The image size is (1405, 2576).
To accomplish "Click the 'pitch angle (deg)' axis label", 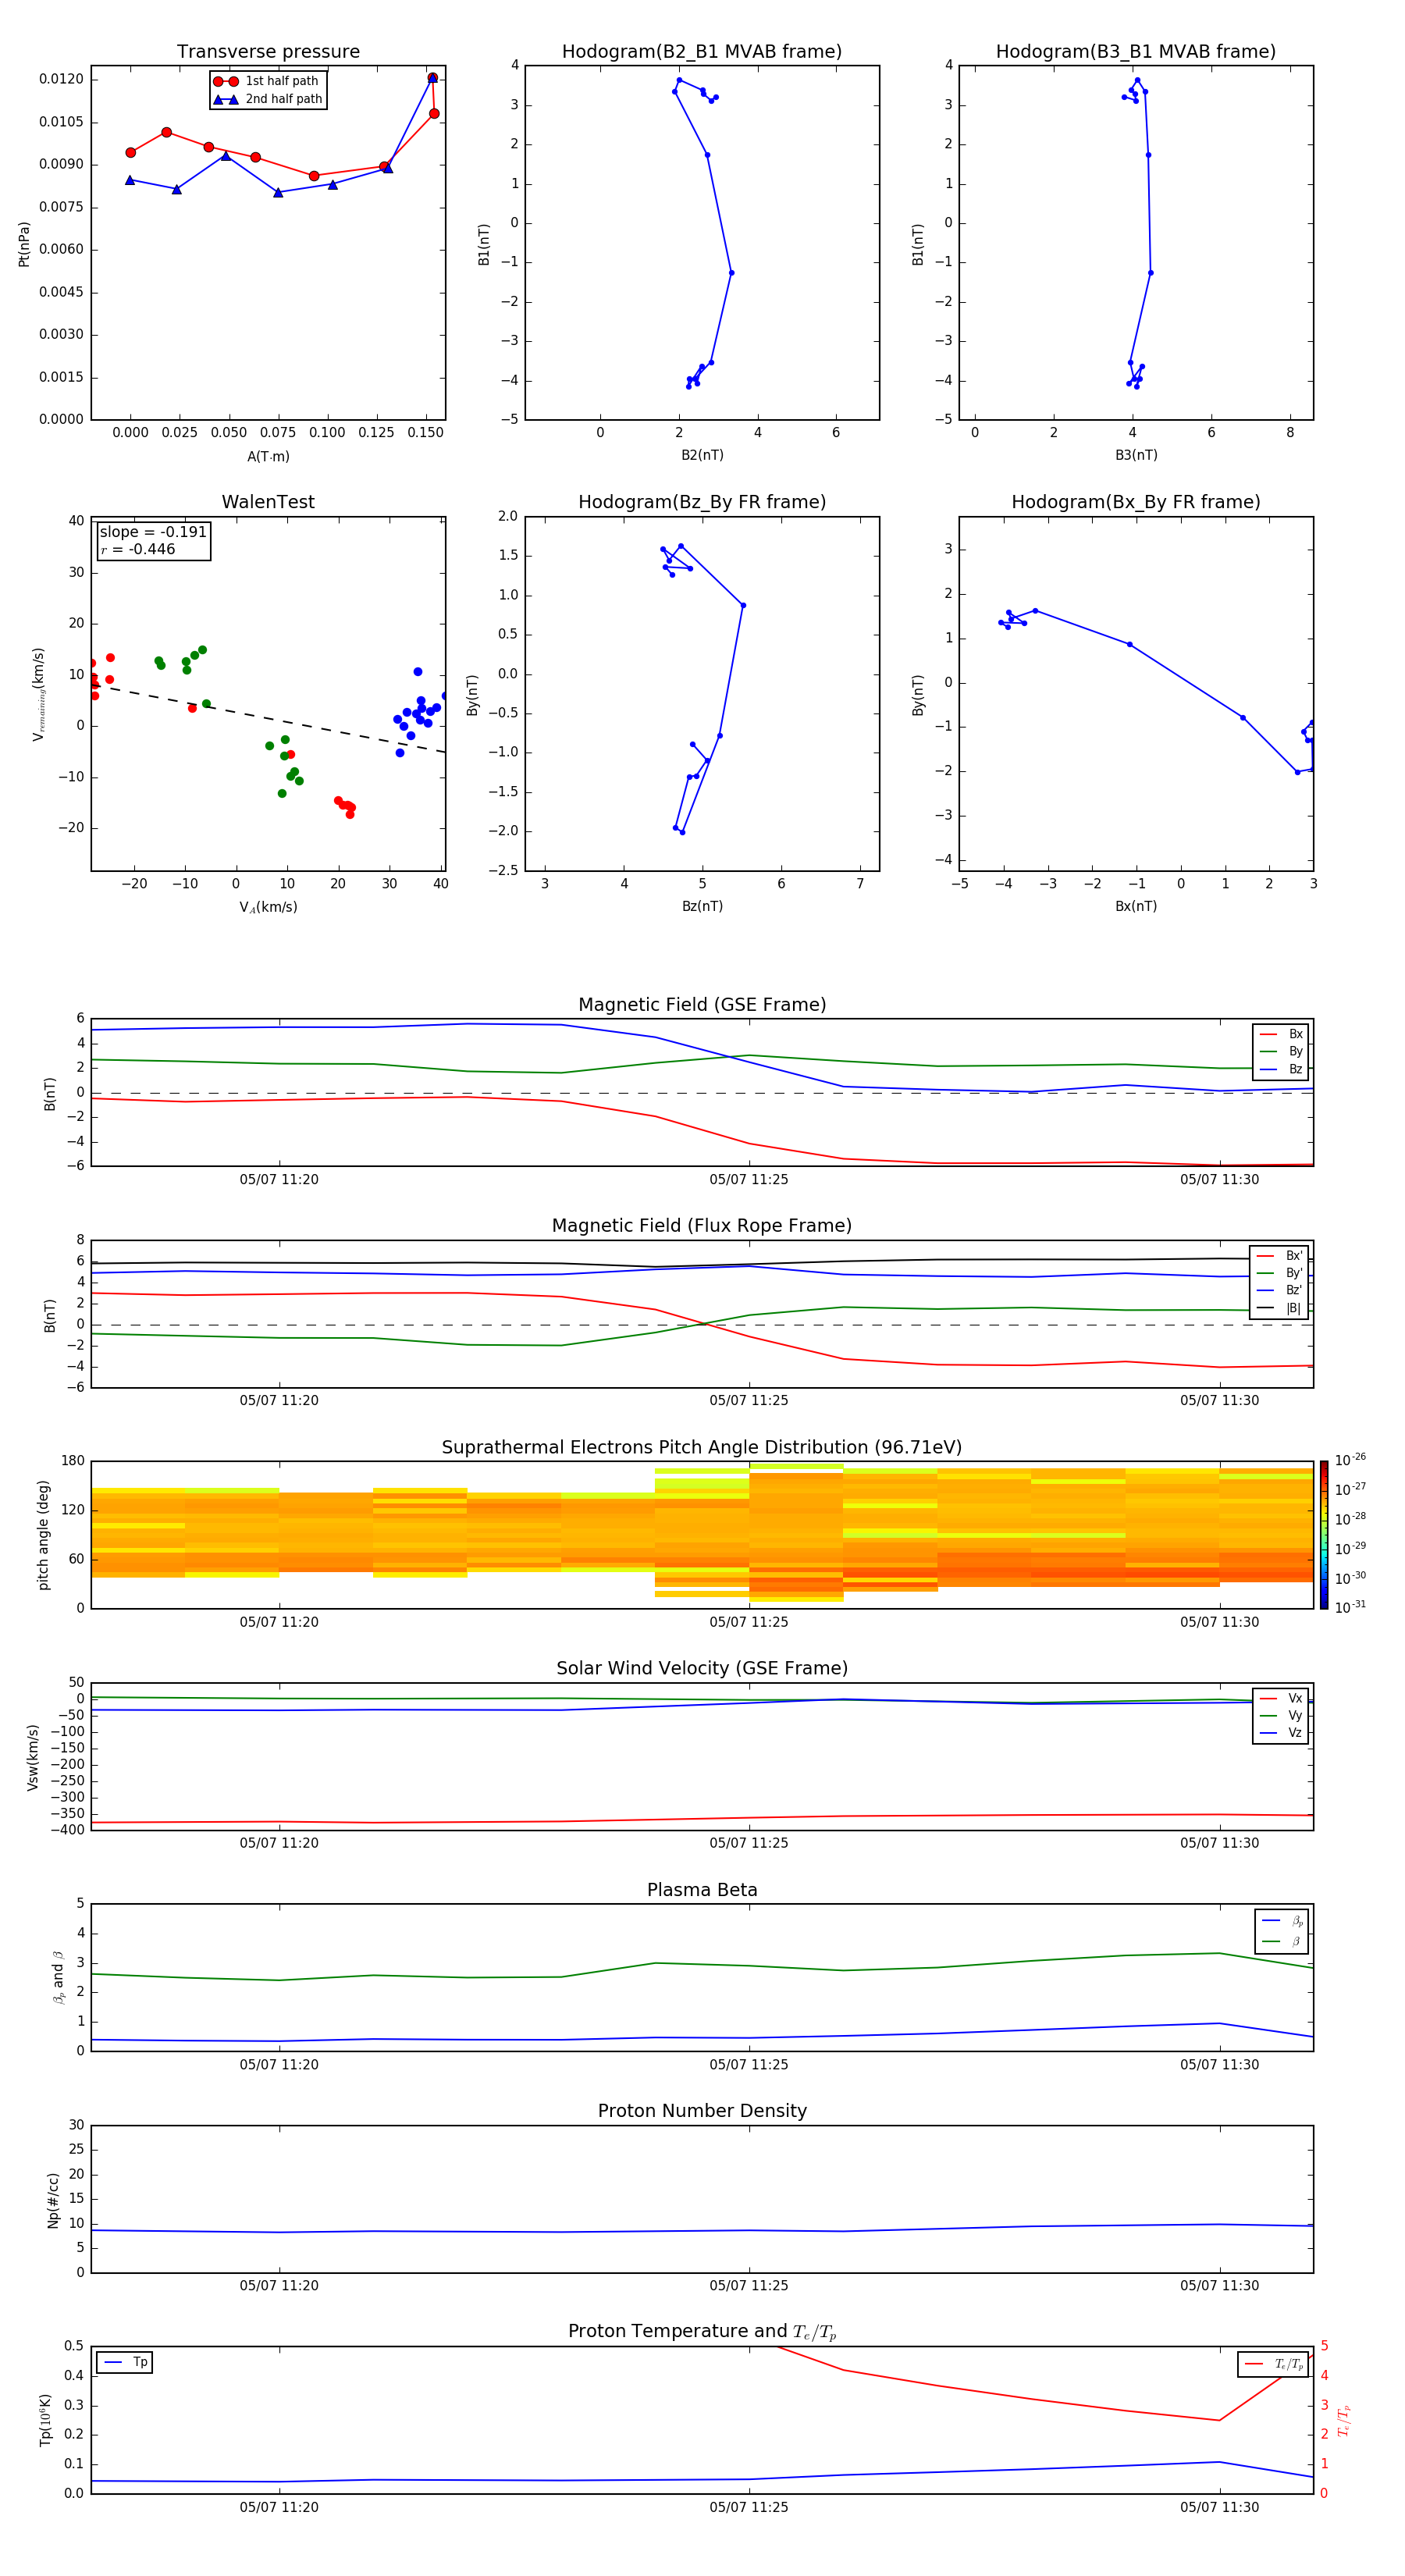I will 43,1535.
